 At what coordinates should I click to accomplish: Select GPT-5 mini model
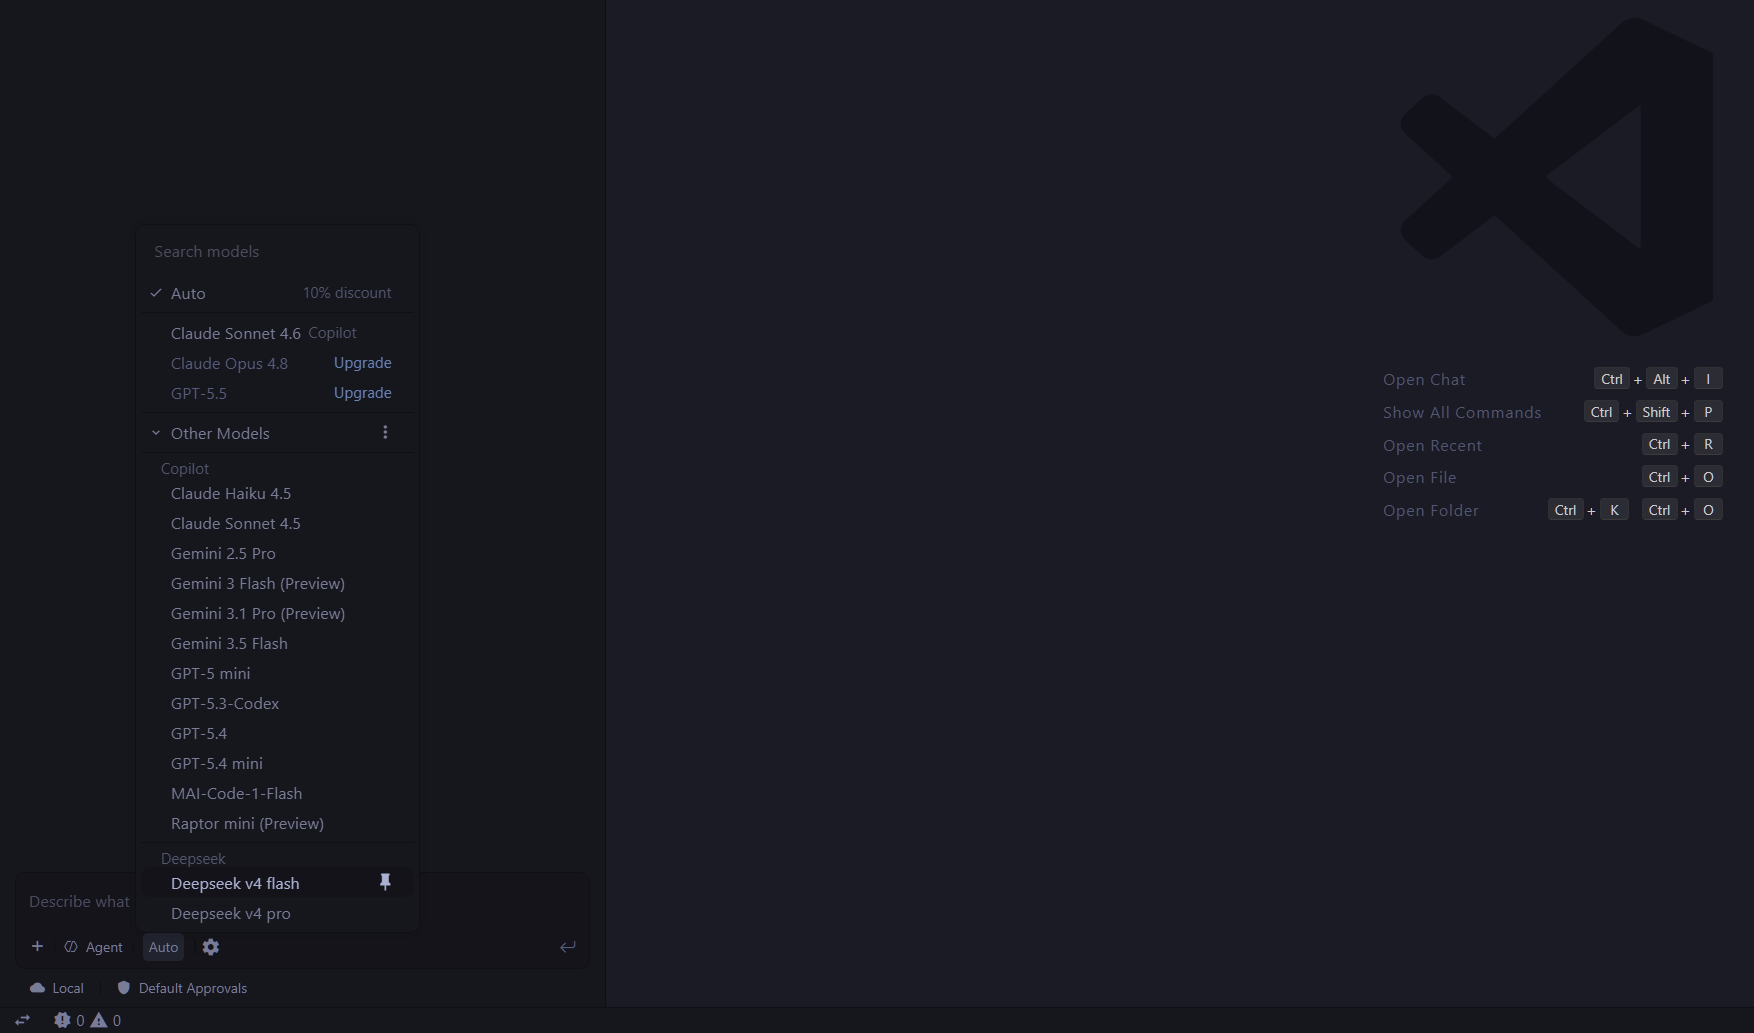pyautogui.click(x=277, y=673)
